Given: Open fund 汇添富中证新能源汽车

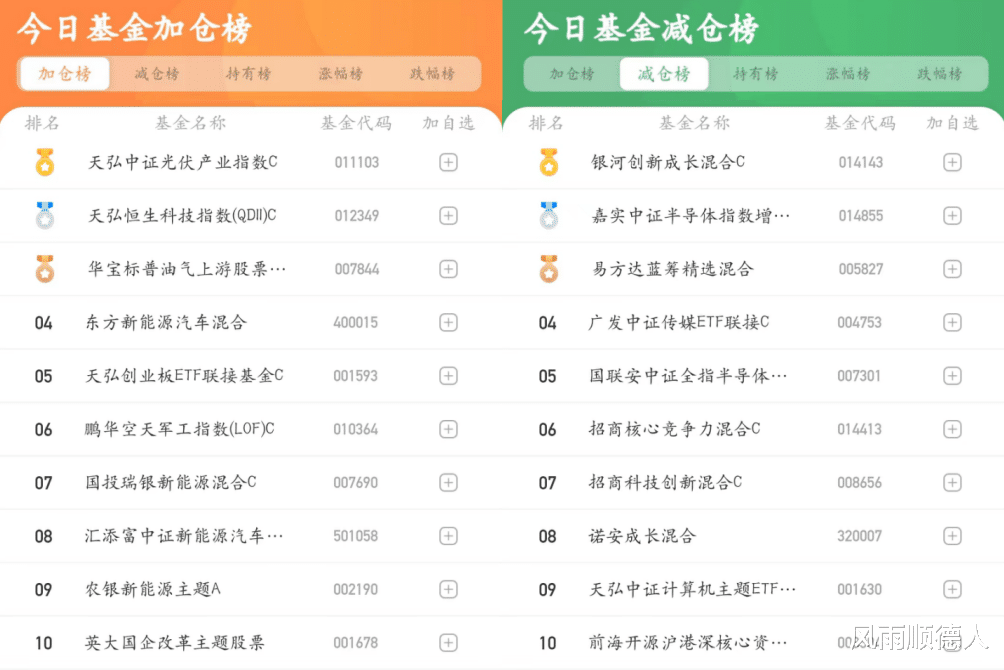Looking at the screenshot, I should point(184,536).
